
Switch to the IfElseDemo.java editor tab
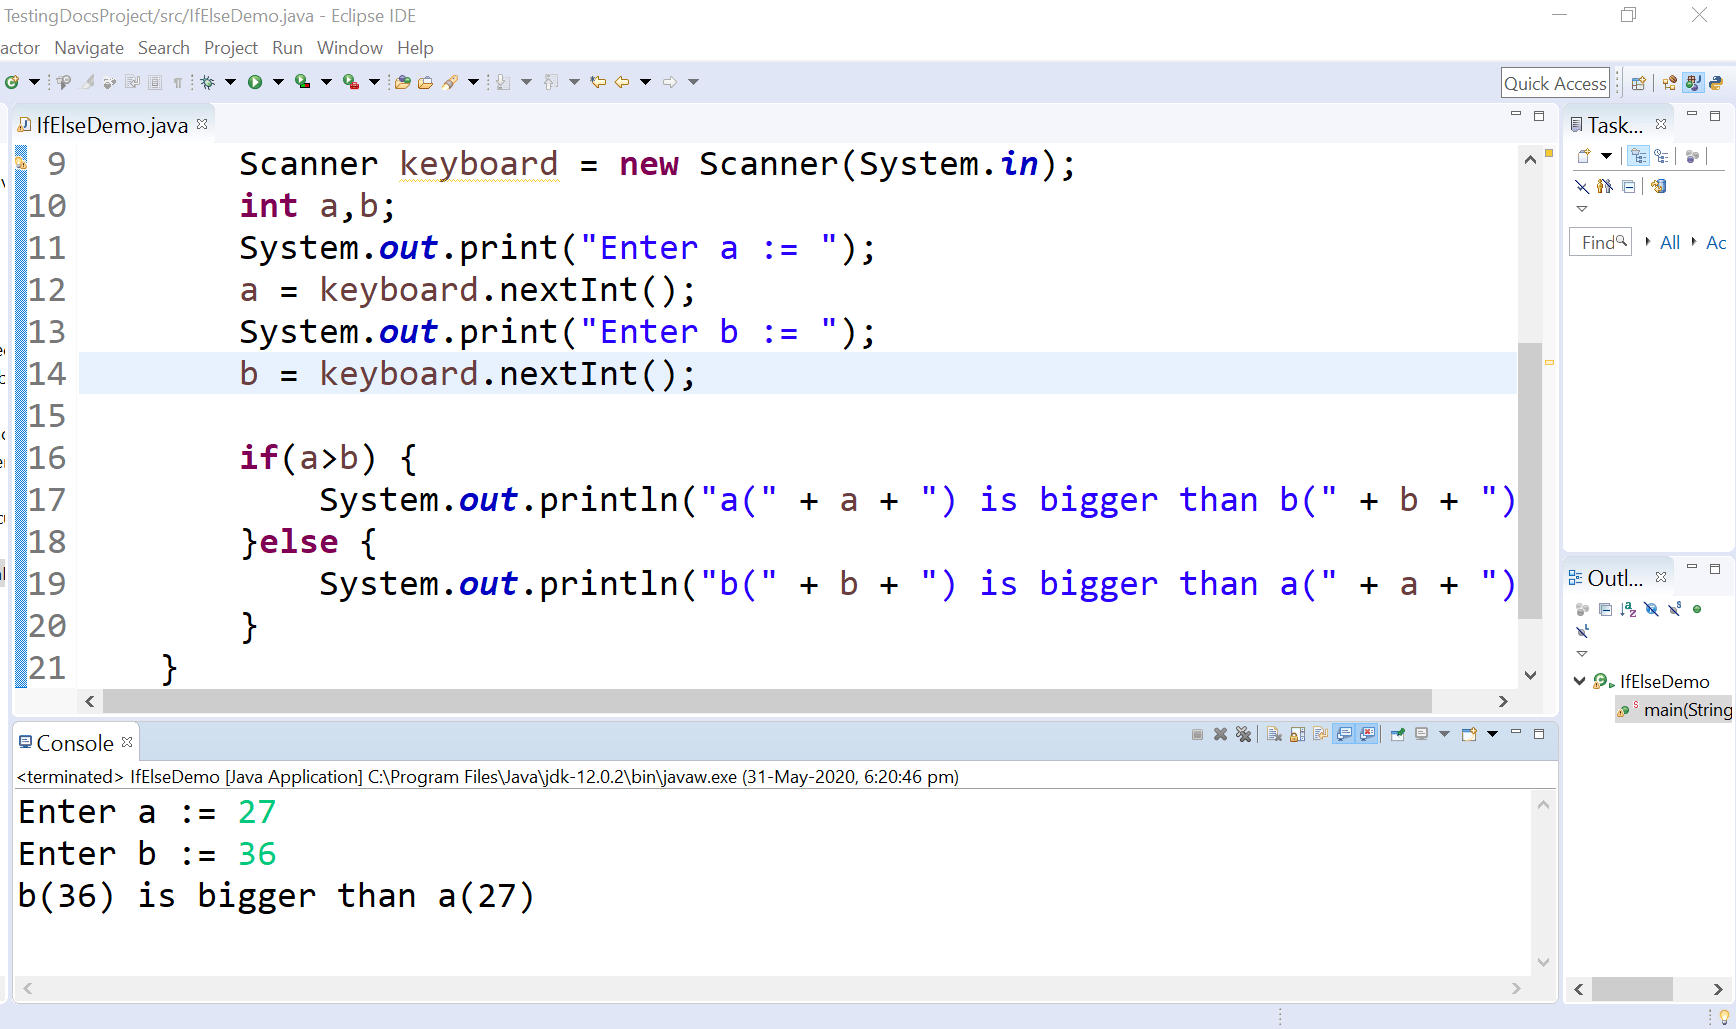[x=110, y=124]
